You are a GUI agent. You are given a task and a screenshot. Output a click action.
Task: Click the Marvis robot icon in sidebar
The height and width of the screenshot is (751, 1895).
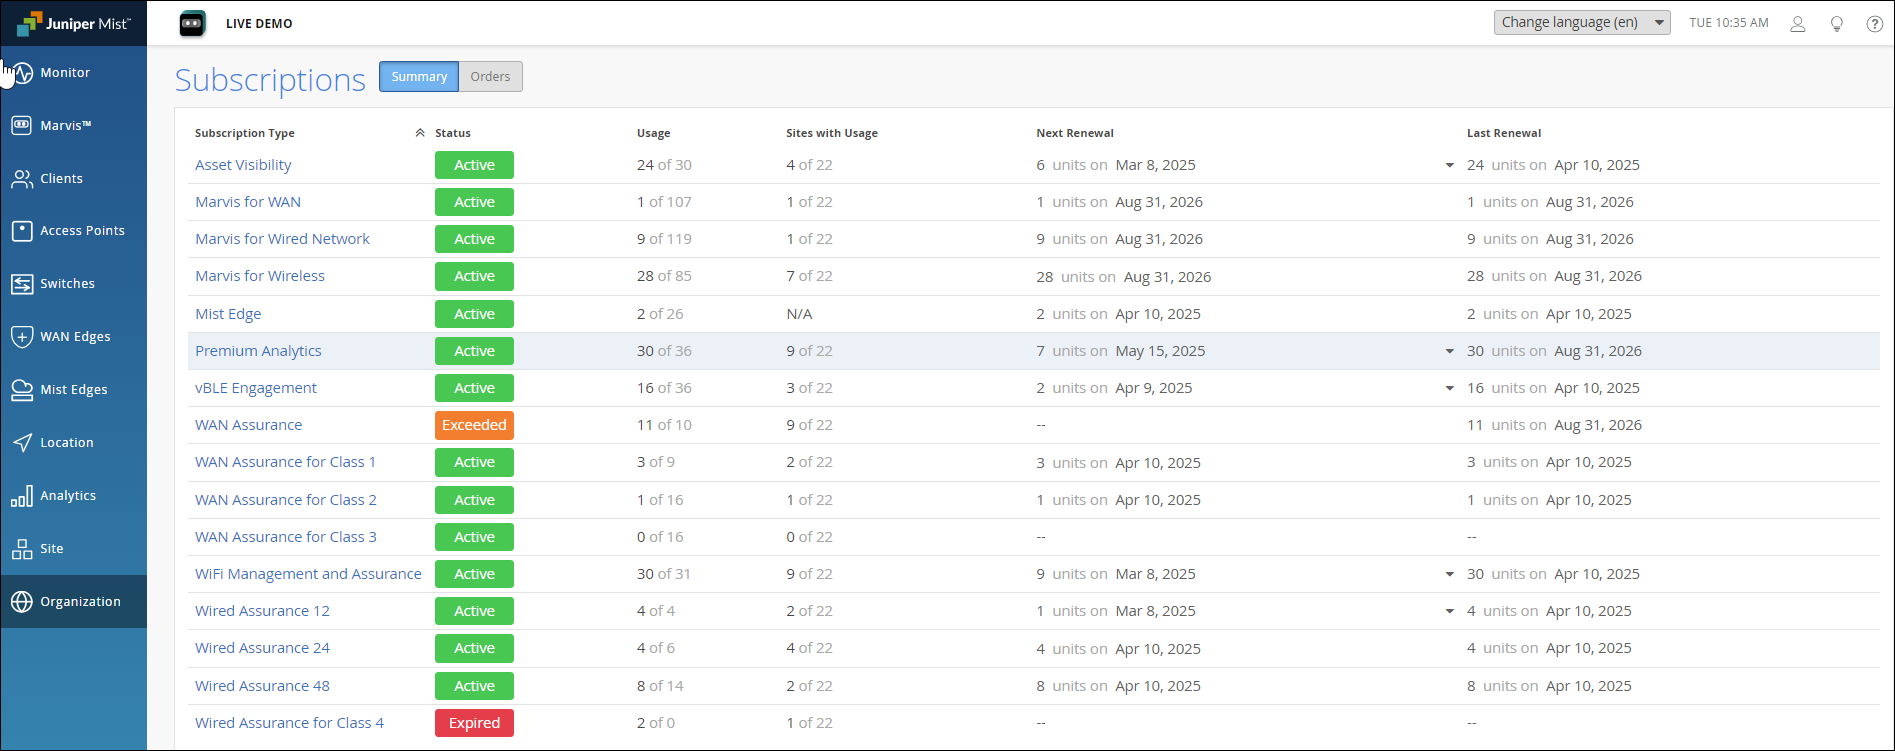22,126
